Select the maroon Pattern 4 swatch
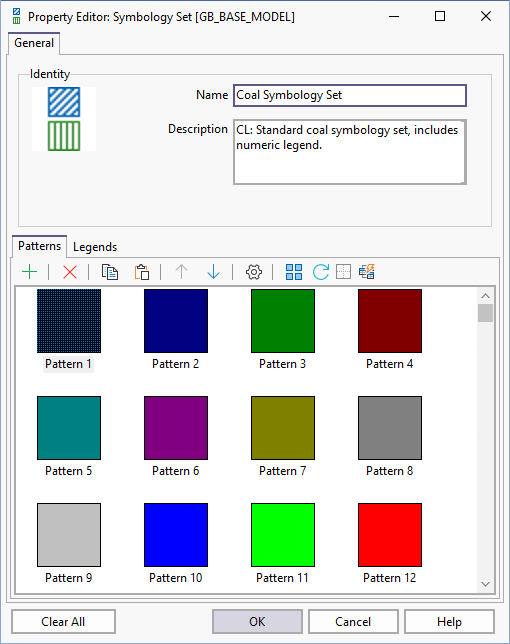The image size is (510, 644). 390,321
